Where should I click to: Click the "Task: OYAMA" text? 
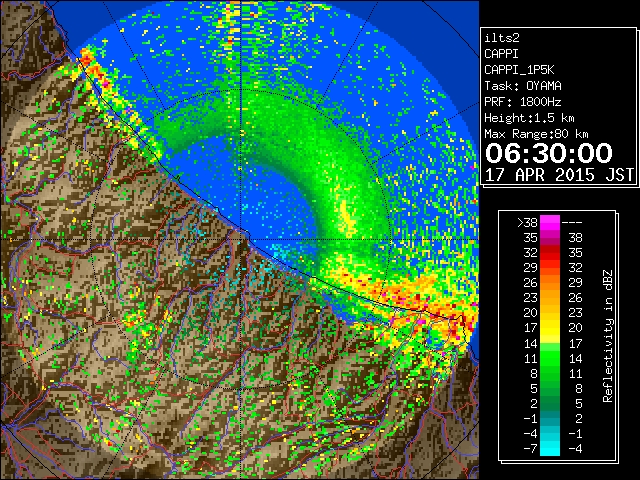click(x=523, y=86)
